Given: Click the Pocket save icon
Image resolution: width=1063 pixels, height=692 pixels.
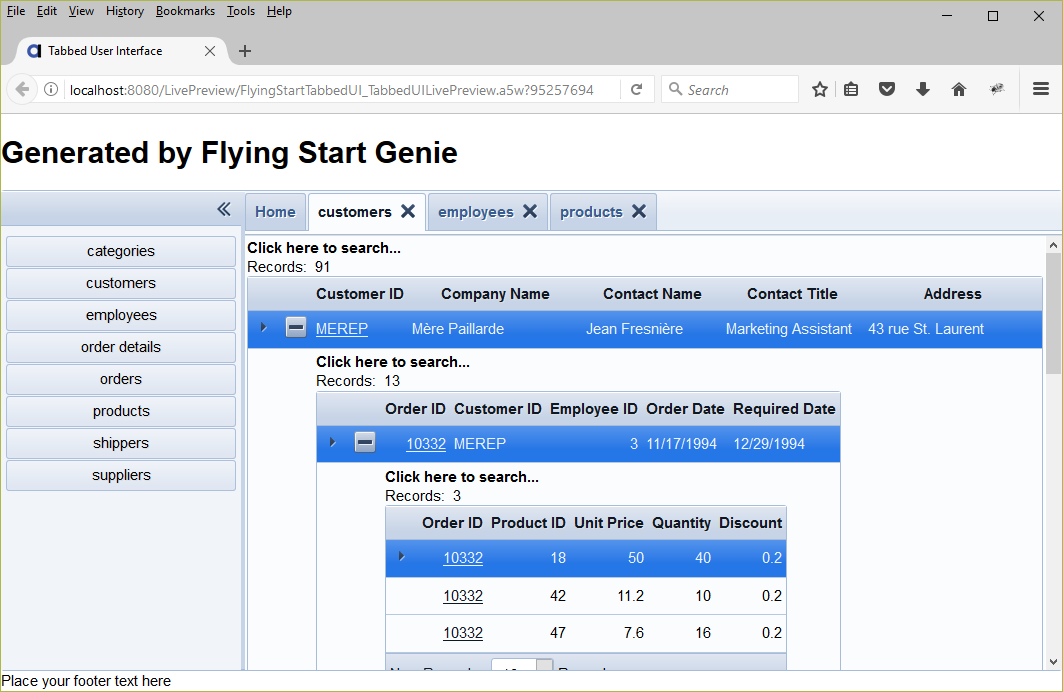Looking at the screenshot, I should 887,89.
